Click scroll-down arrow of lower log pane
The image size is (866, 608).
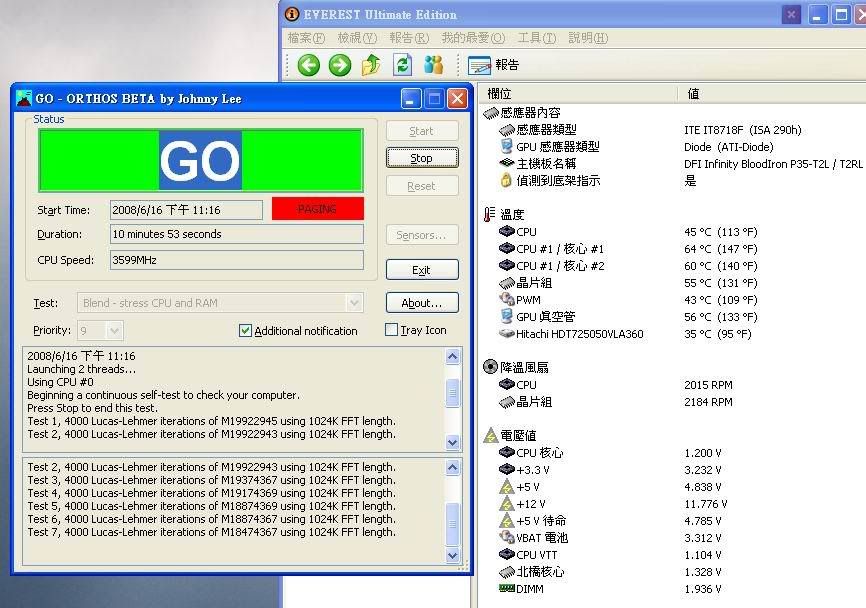coord(452,555)
